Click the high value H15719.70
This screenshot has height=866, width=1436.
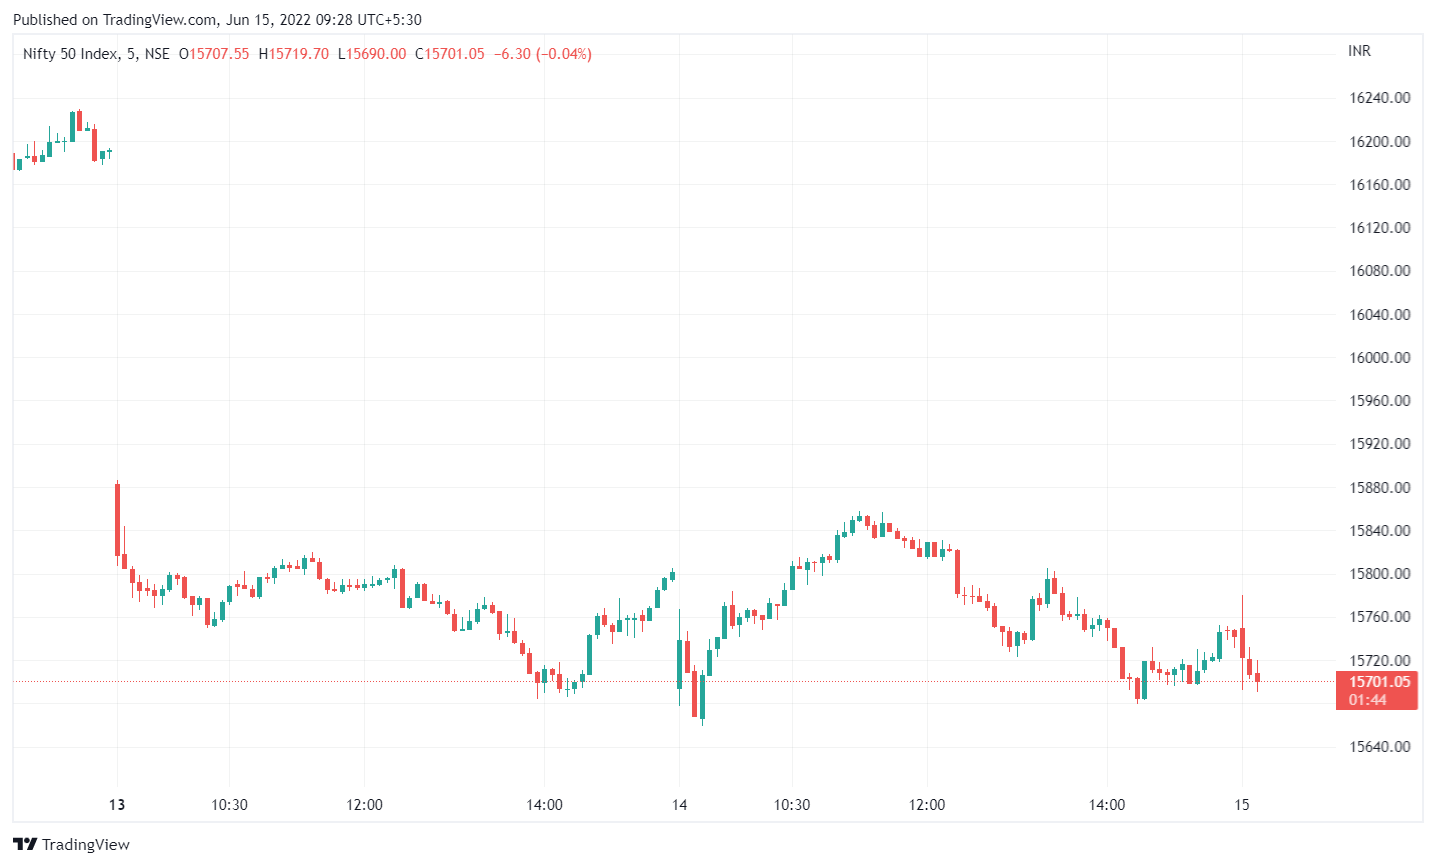click(x=294, y=54)
